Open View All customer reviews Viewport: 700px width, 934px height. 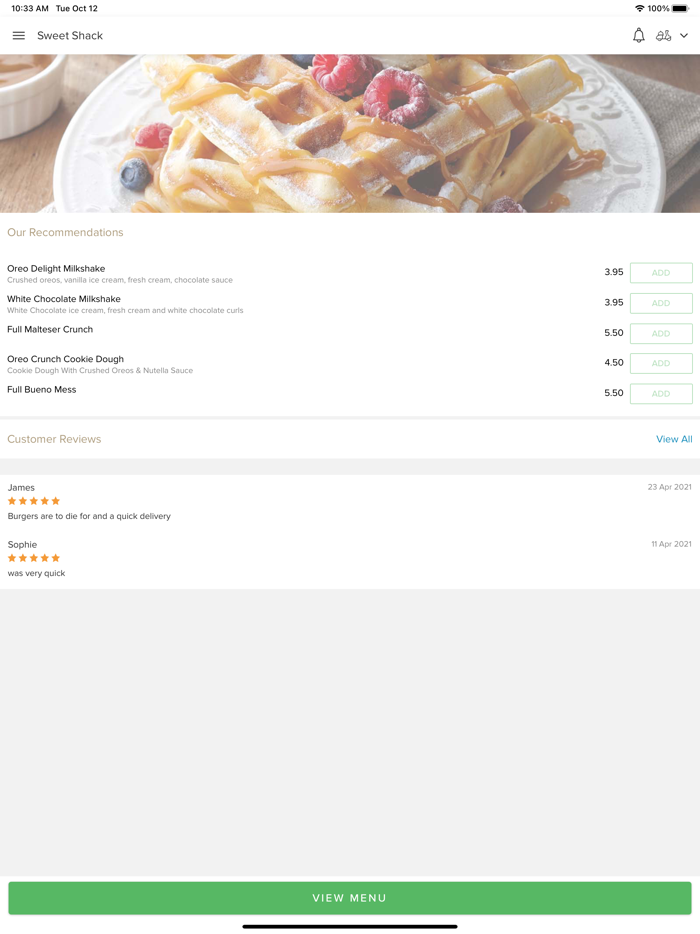pyautogui.click(x=673, y=439)
